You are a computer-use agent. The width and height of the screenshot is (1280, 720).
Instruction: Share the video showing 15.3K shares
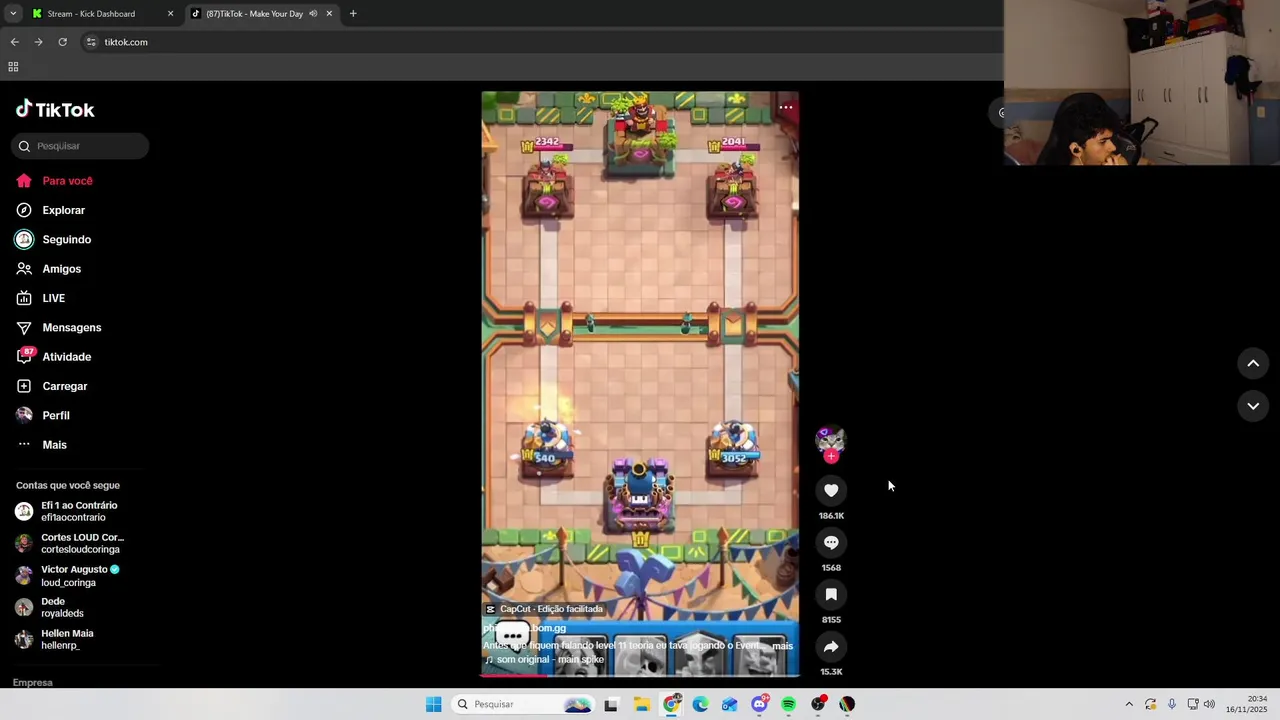[831, 646]
